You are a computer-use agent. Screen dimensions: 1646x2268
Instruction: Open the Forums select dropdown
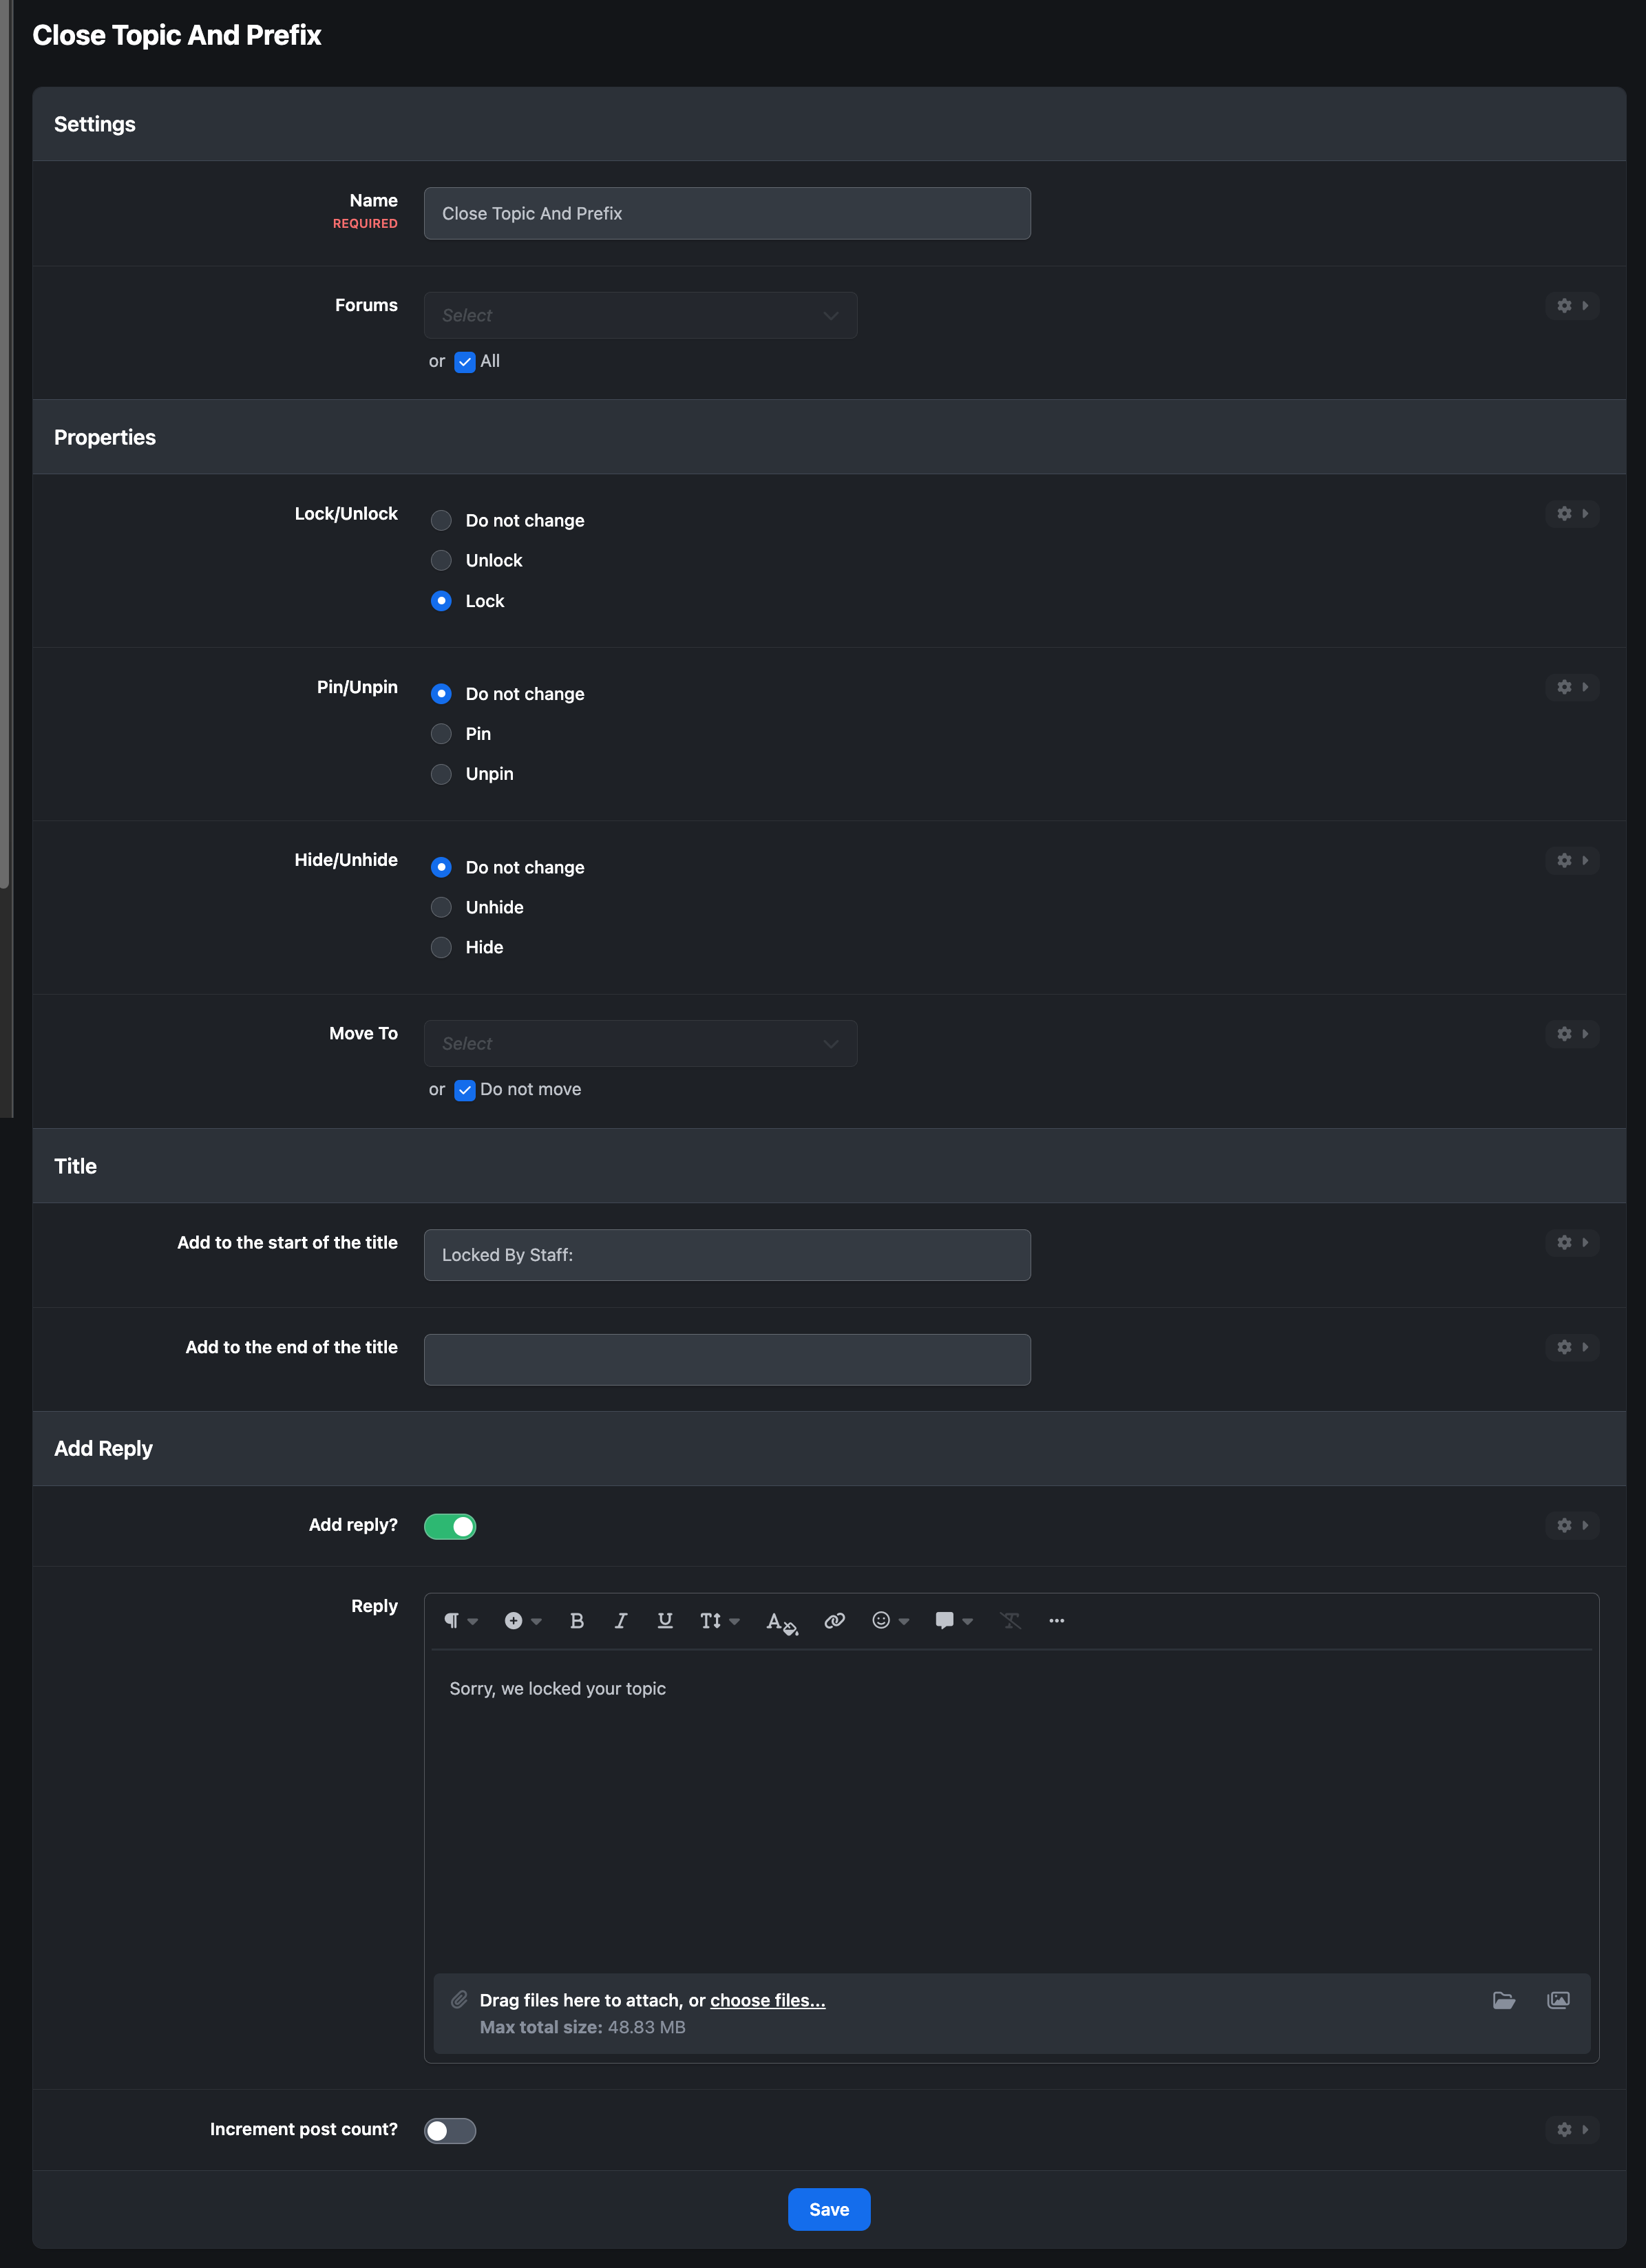640,316
